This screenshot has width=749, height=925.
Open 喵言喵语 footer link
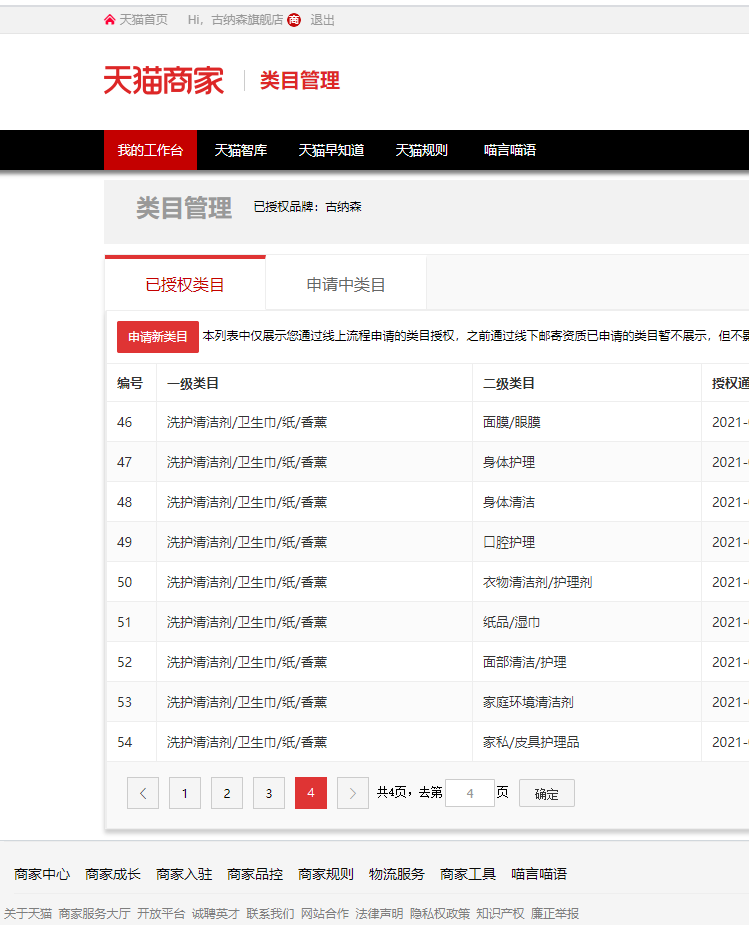pyautogui.click(x=539, y=874)
